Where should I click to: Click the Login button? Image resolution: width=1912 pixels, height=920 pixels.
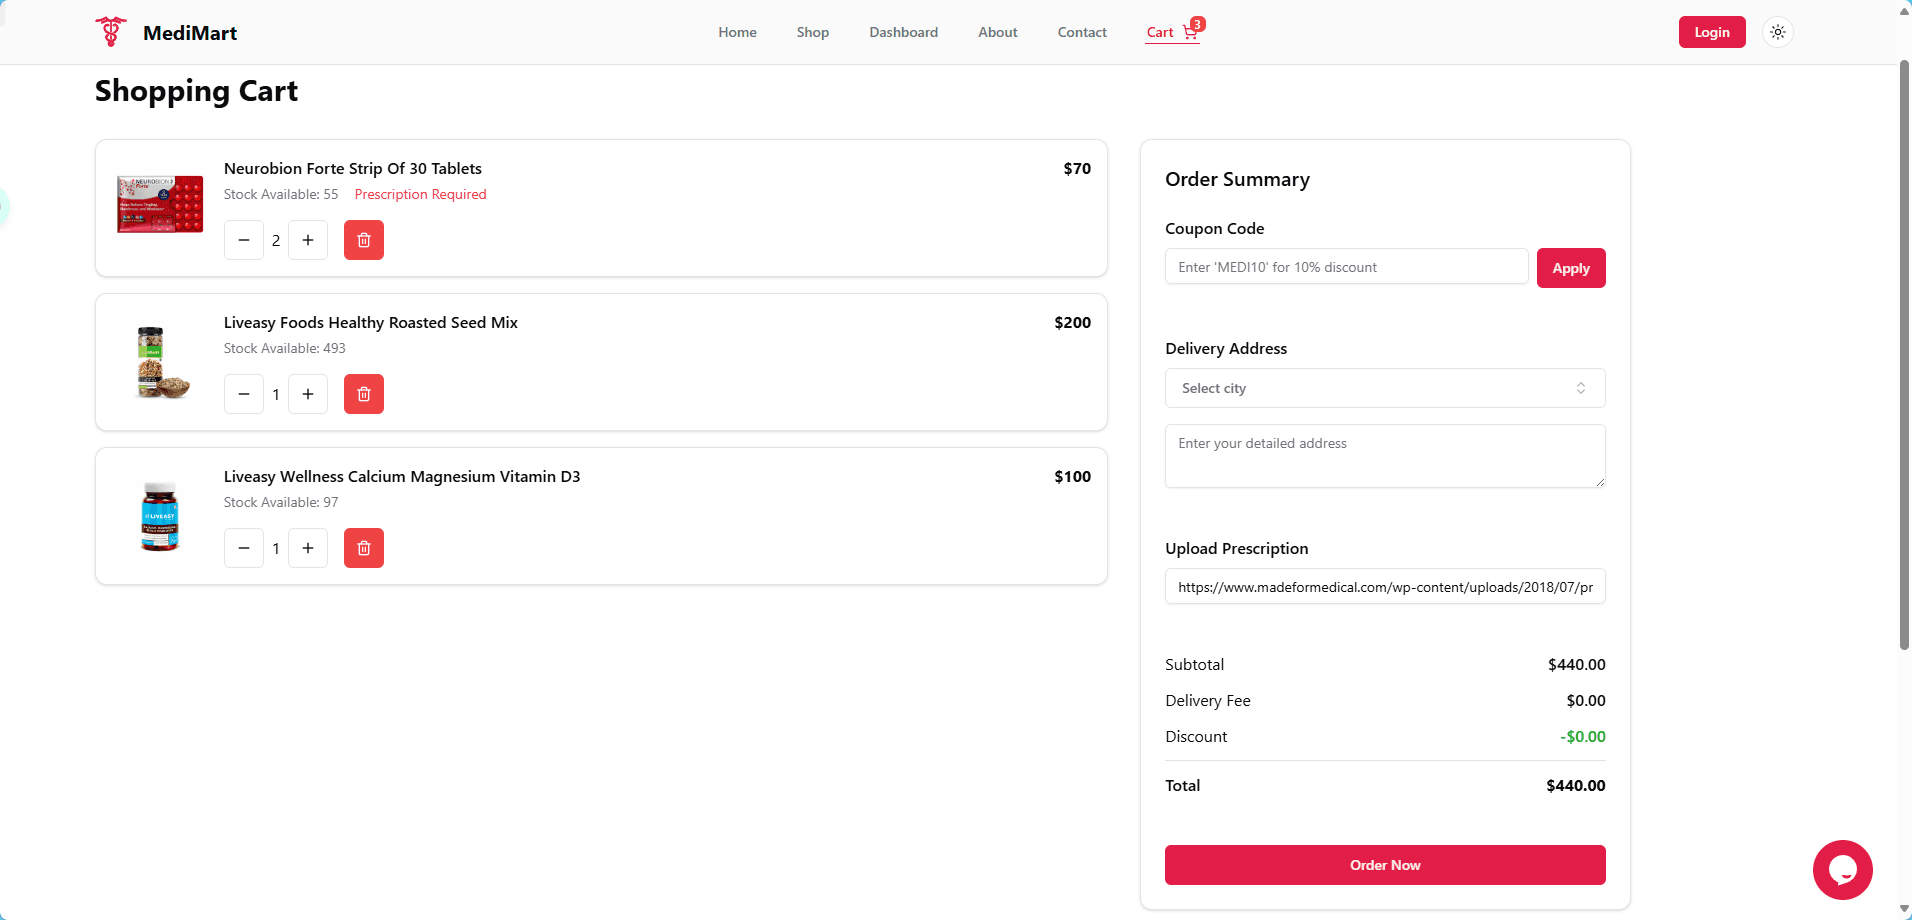(x=1711, y=32)
